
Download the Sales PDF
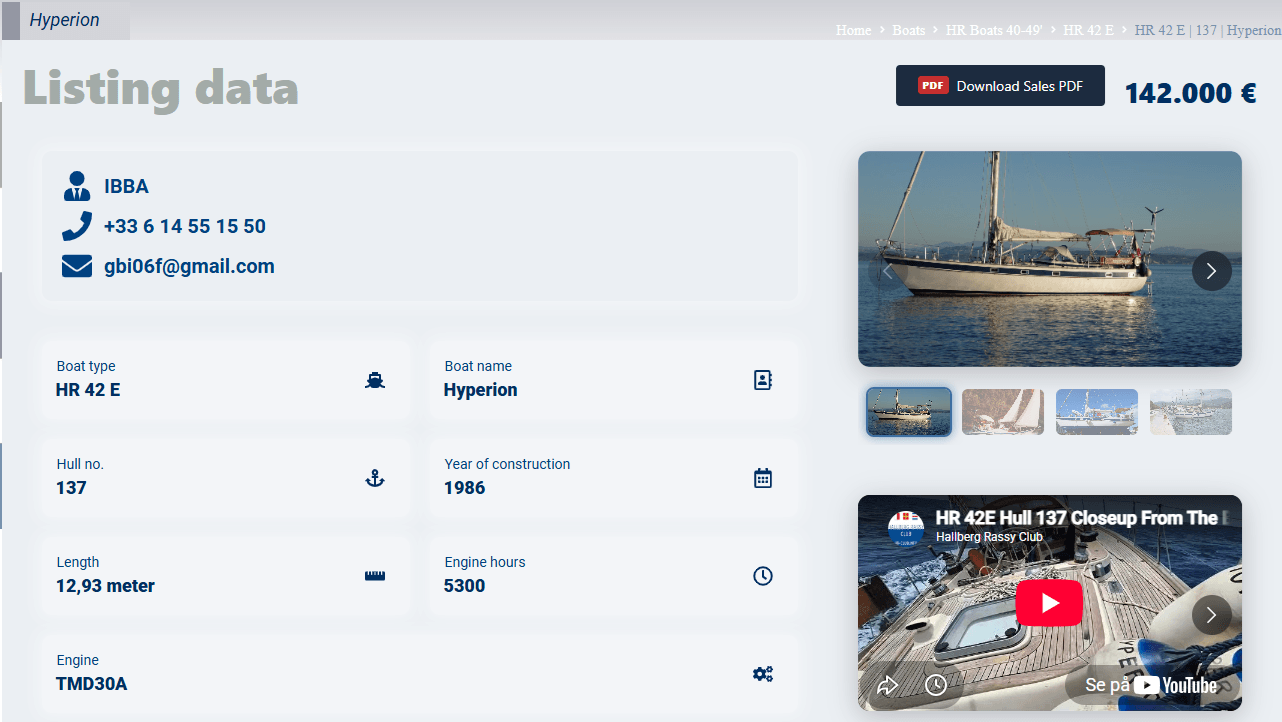point(1000,86)
